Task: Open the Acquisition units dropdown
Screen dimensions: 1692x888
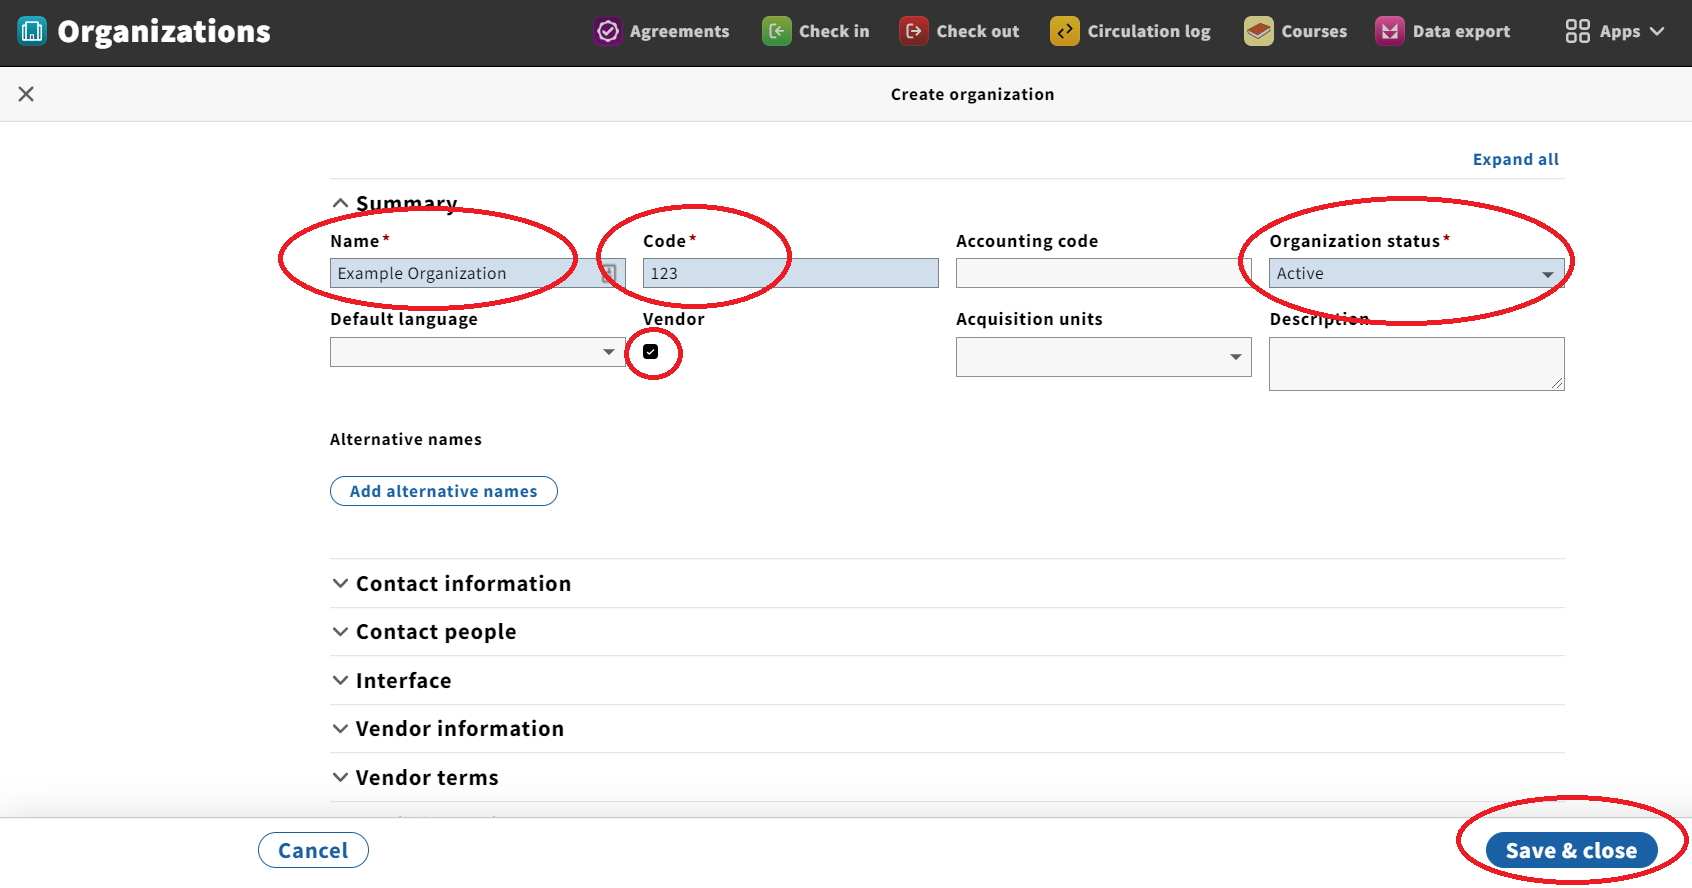Action: click(x=1103, y=357)
